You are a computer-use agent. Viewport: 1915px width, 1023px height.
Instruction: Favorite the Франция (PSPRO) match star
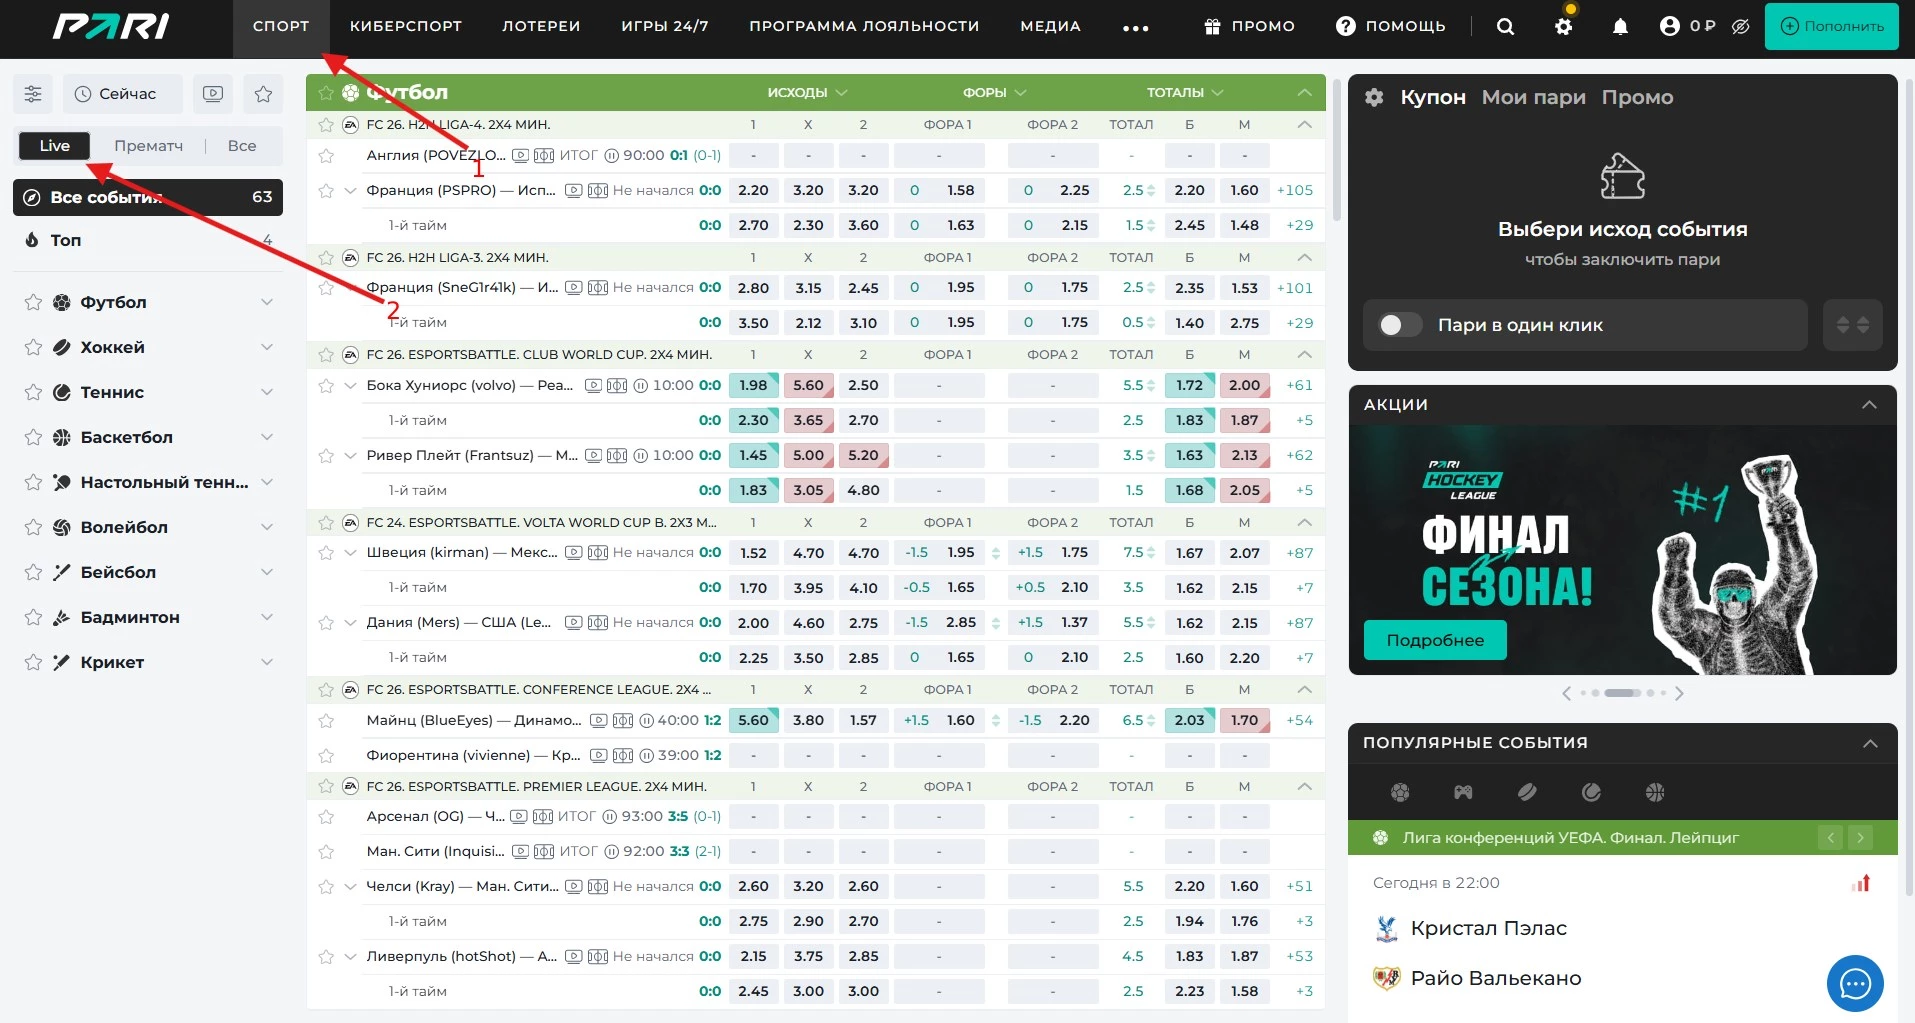[x=326, y=191]
